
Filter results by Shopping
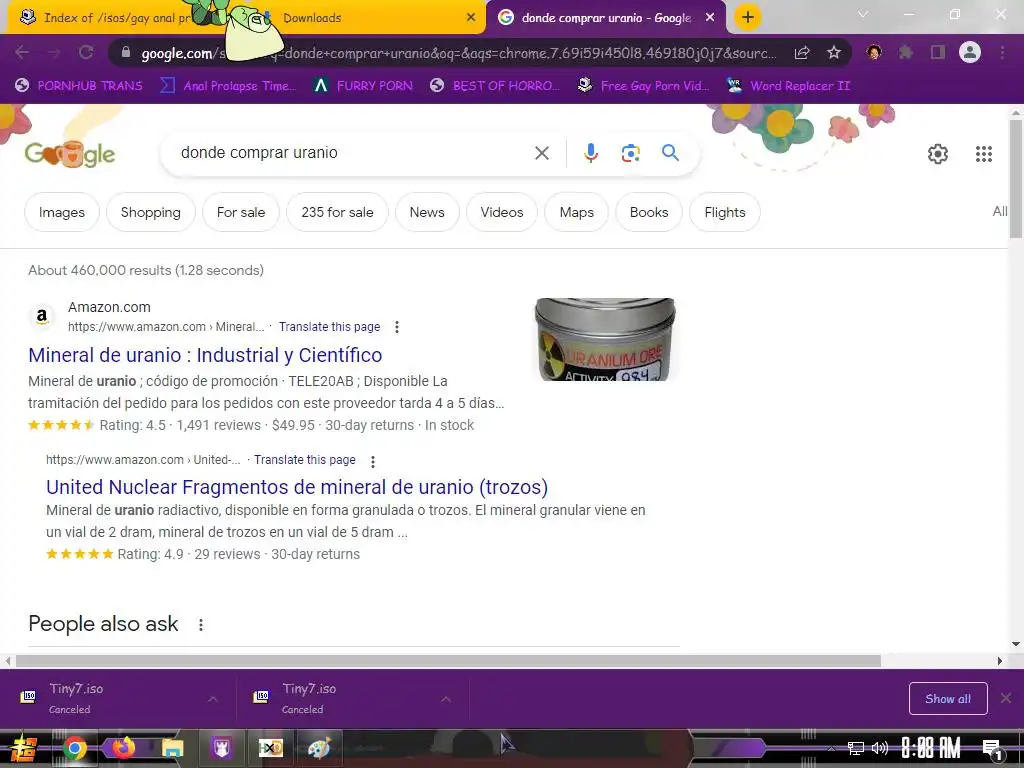pyautogui.click(x=151, y=212)
